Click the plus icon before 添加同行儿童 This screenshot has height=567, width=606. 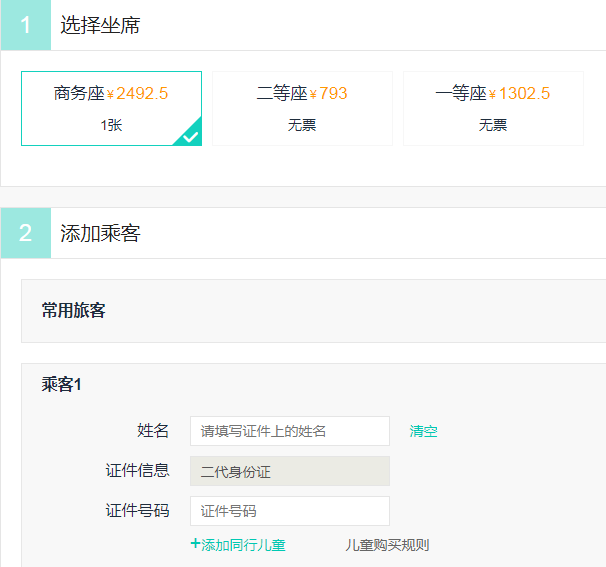(195, 544)
